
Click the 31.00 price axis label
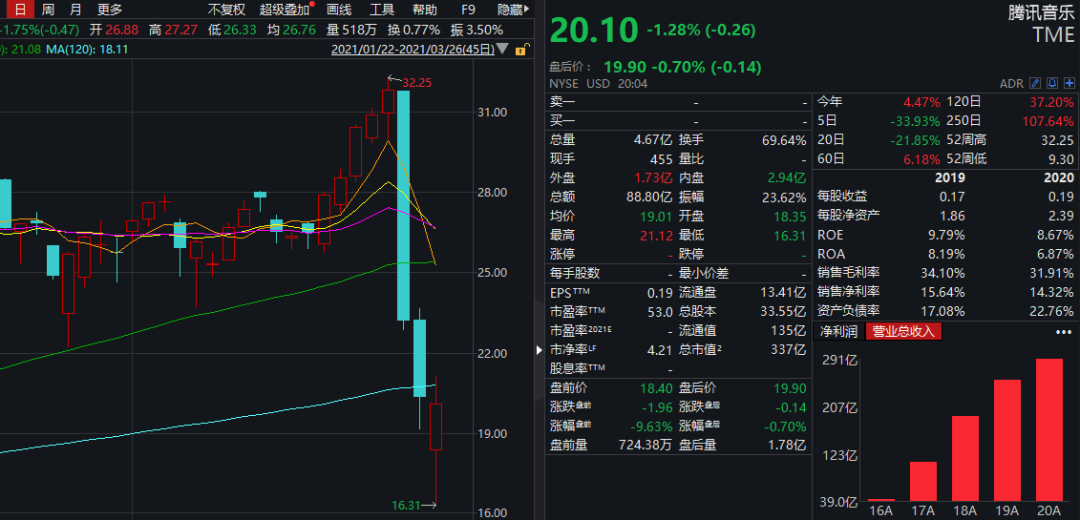pos(493,112)
